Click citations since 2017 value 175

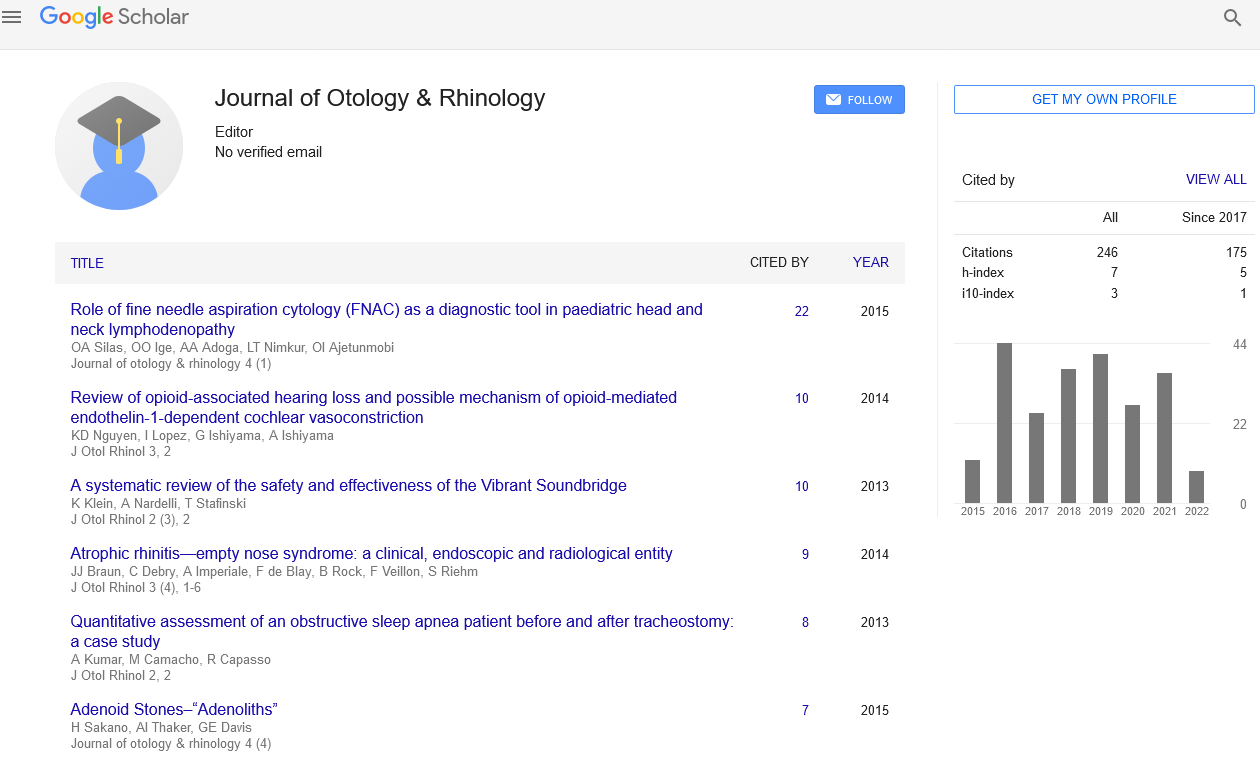tap(1236, 252)
